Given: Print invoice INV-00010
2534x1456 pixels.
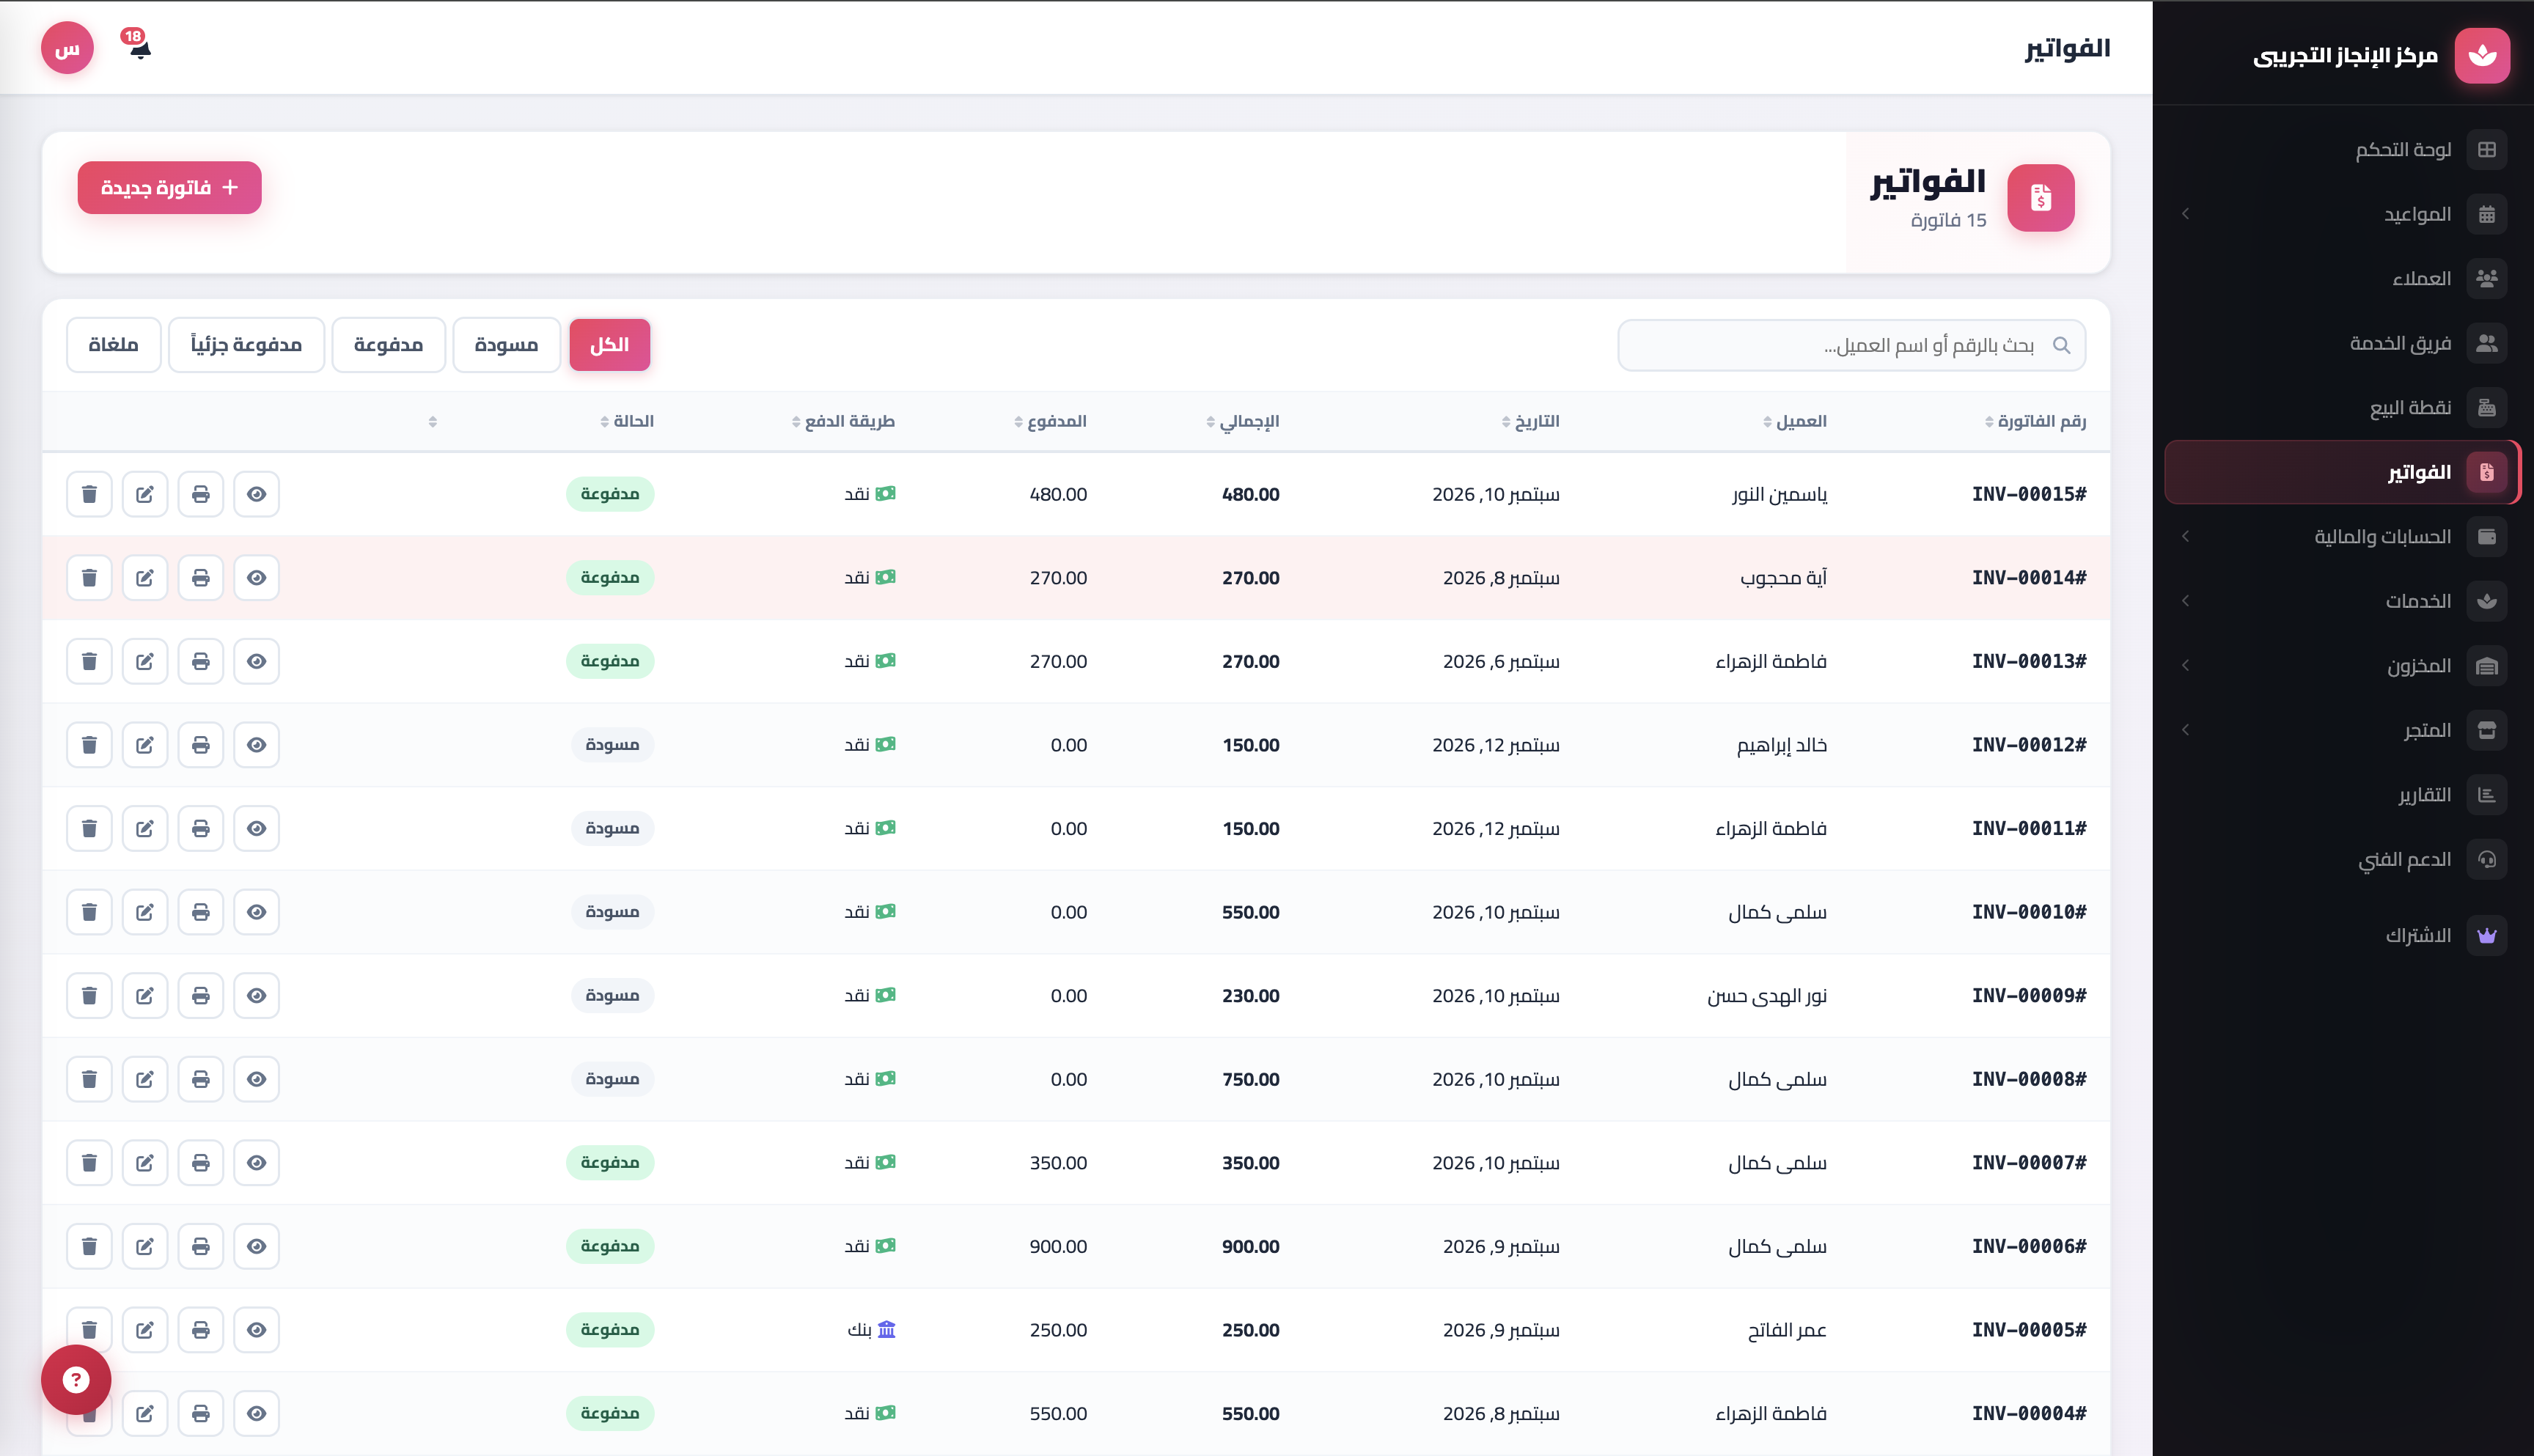Looking at the screenshot, I should coord(201,911).
